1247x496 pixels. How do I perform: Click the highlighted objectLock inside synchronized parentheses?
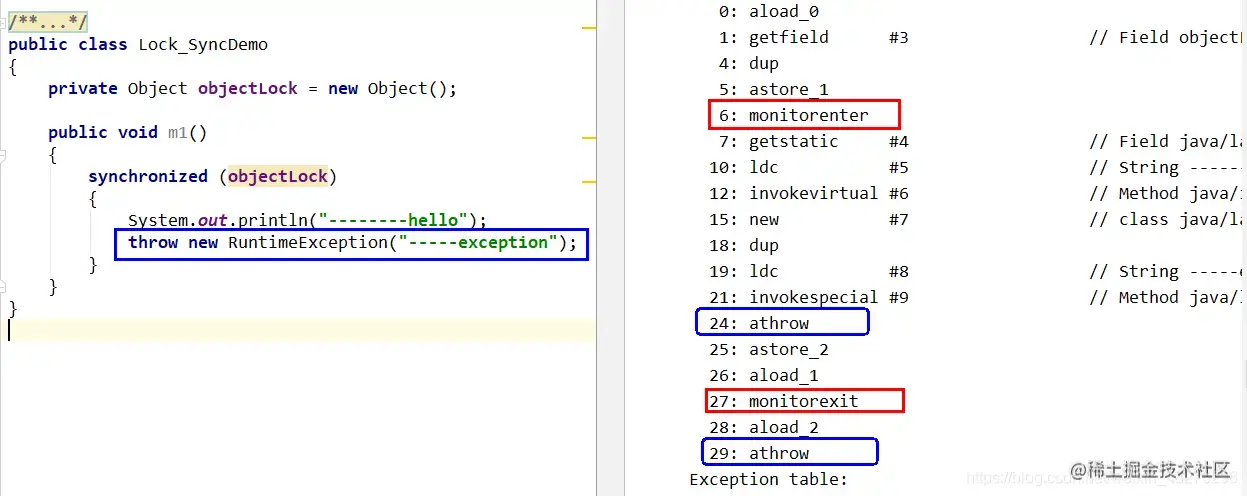(278, 176)
